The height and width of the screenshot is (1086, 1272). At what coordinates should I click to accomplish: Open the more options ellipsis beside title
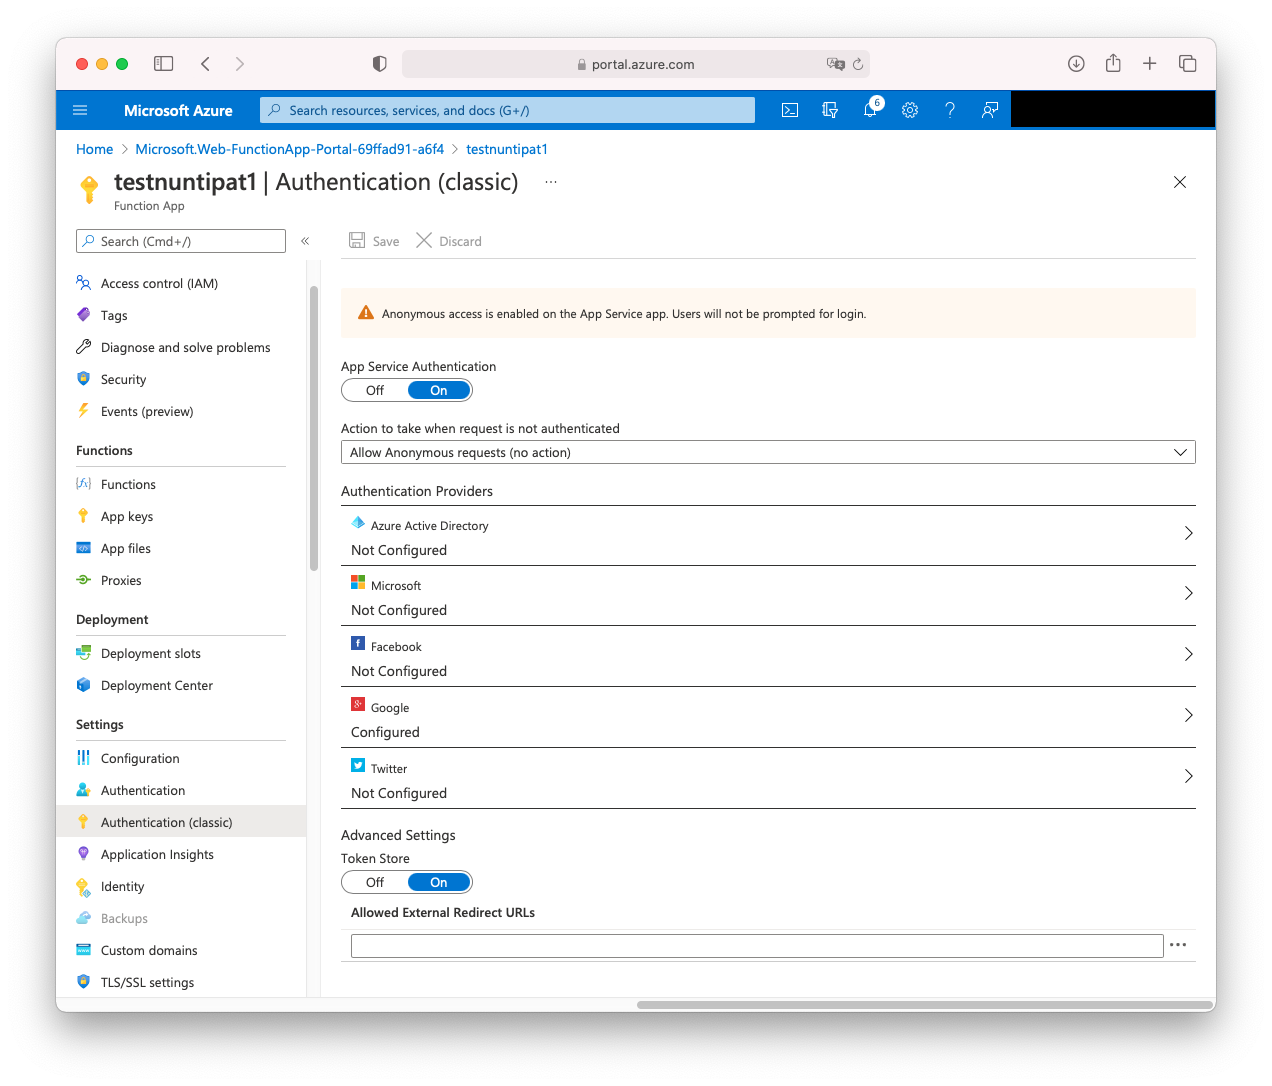tap(551, 182)
